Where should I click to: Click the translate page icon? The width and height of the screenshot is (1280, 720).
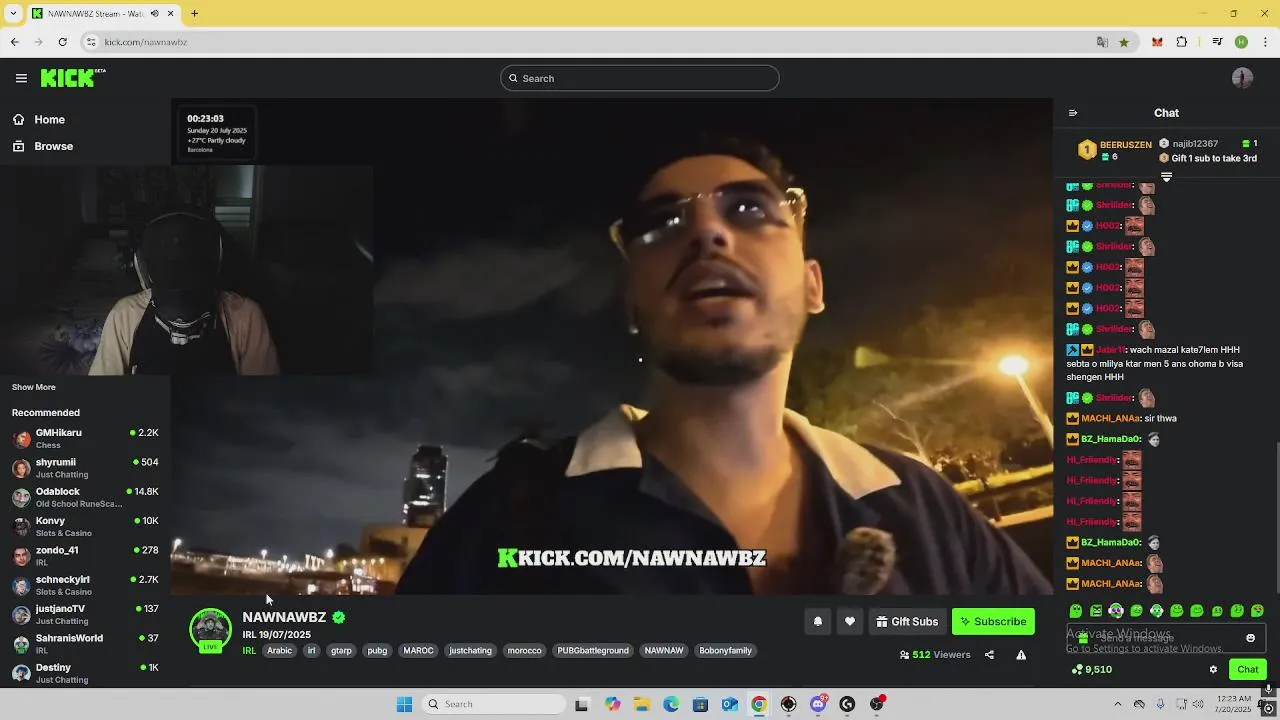point(1102,42)
